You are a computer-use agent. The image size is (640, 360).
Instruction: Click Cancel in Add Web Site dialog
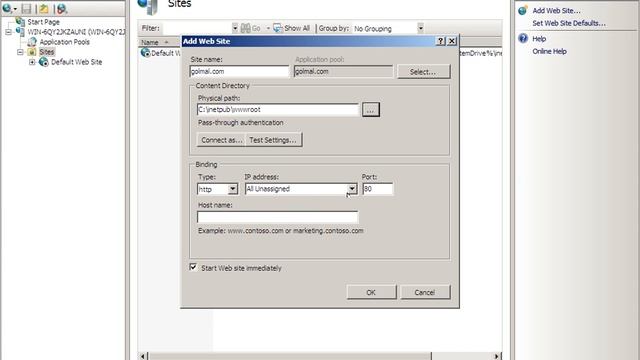pos(425,292)
